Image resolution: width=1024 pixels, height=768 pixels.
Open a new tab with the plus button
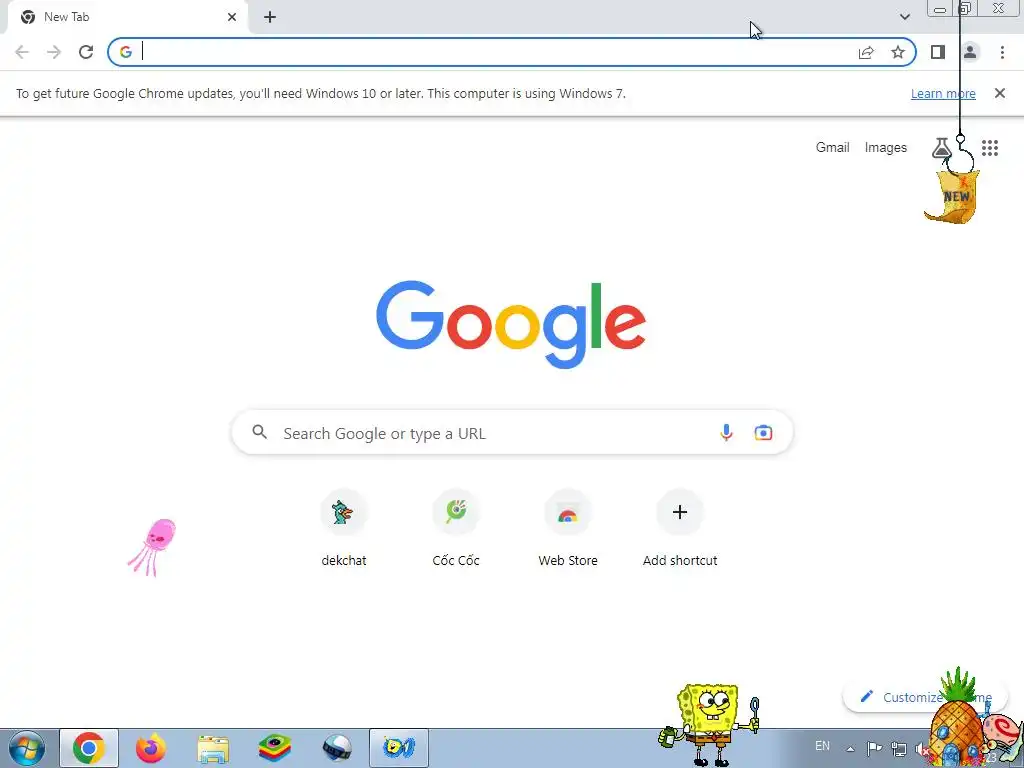click(x=270, y=18)
